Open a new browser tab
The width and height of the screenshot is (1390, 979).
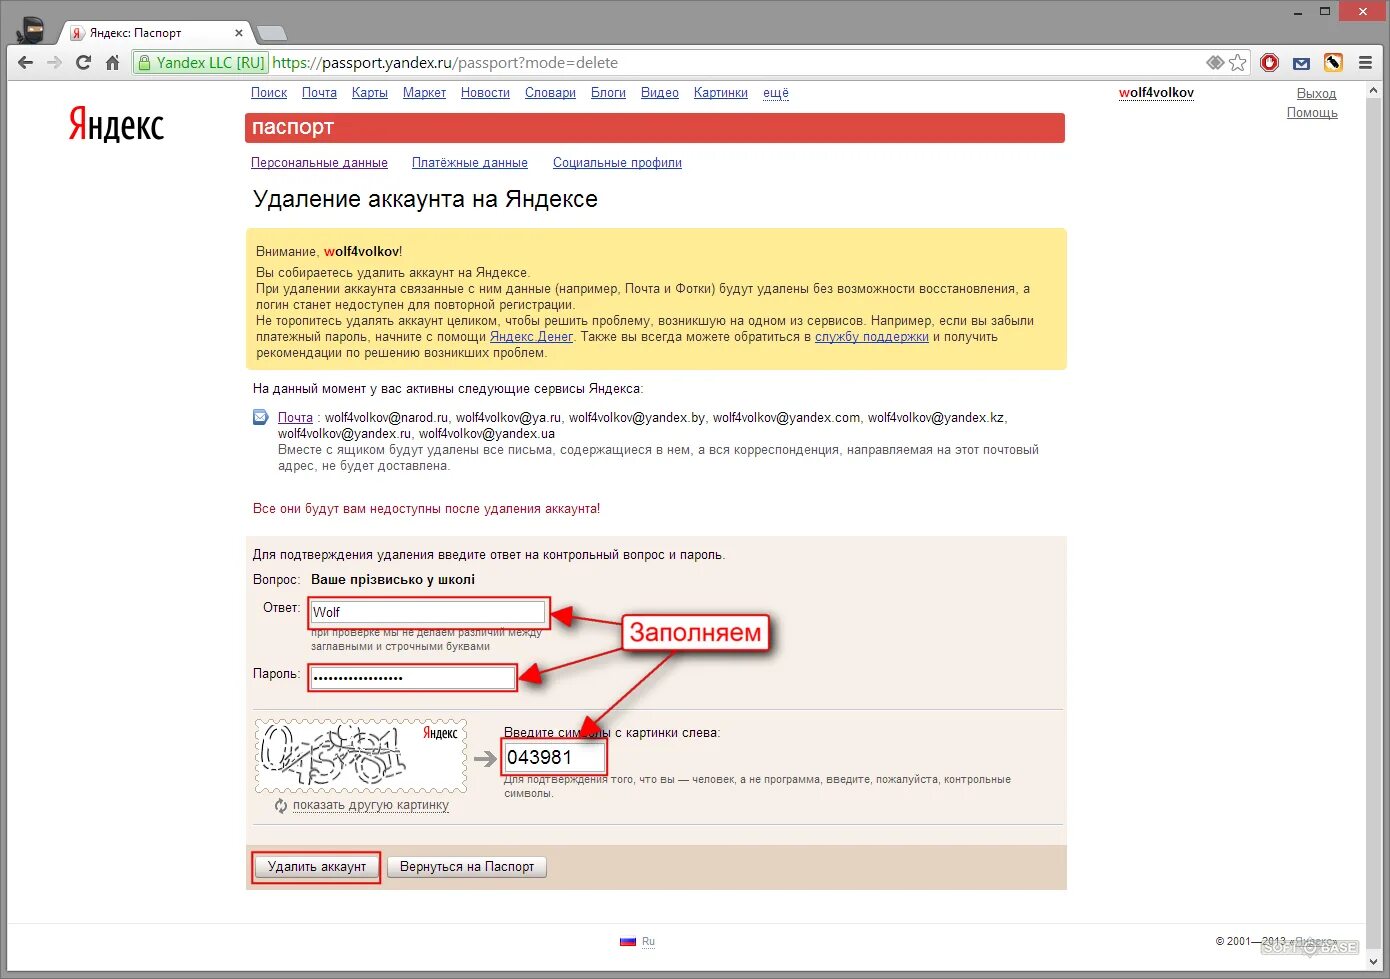[x=271, y=33]
